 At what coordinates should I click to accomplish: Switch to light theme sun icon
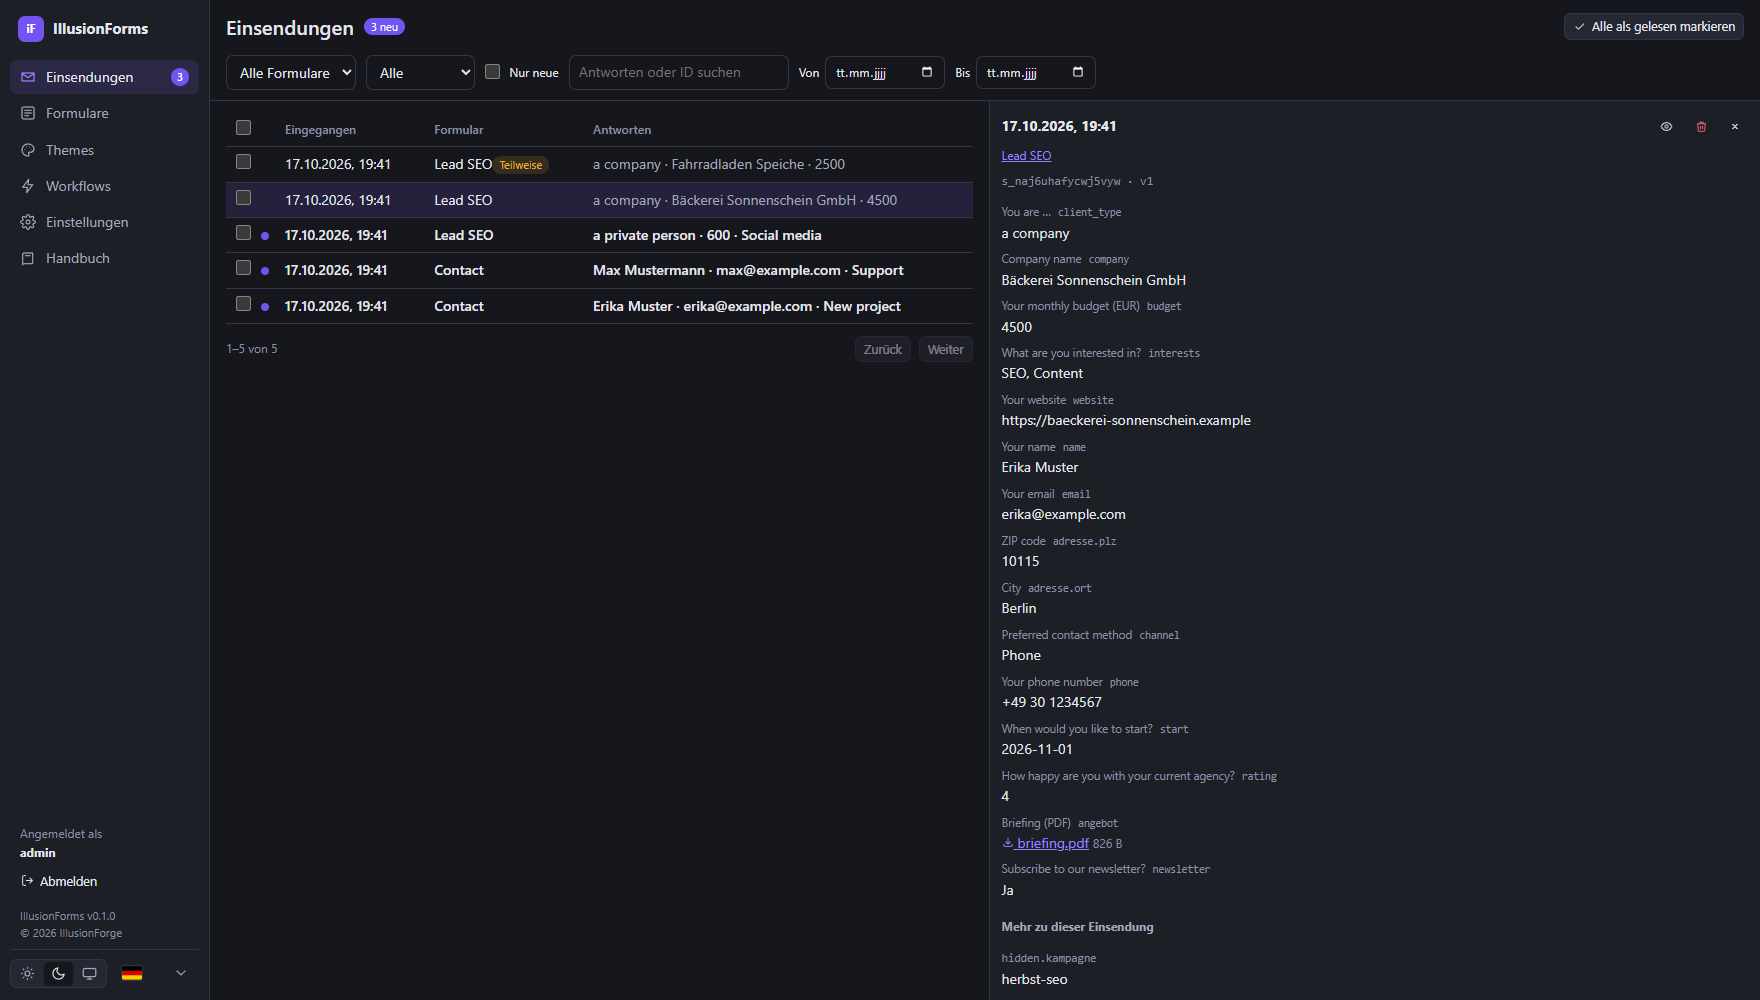tap(27, 973)
